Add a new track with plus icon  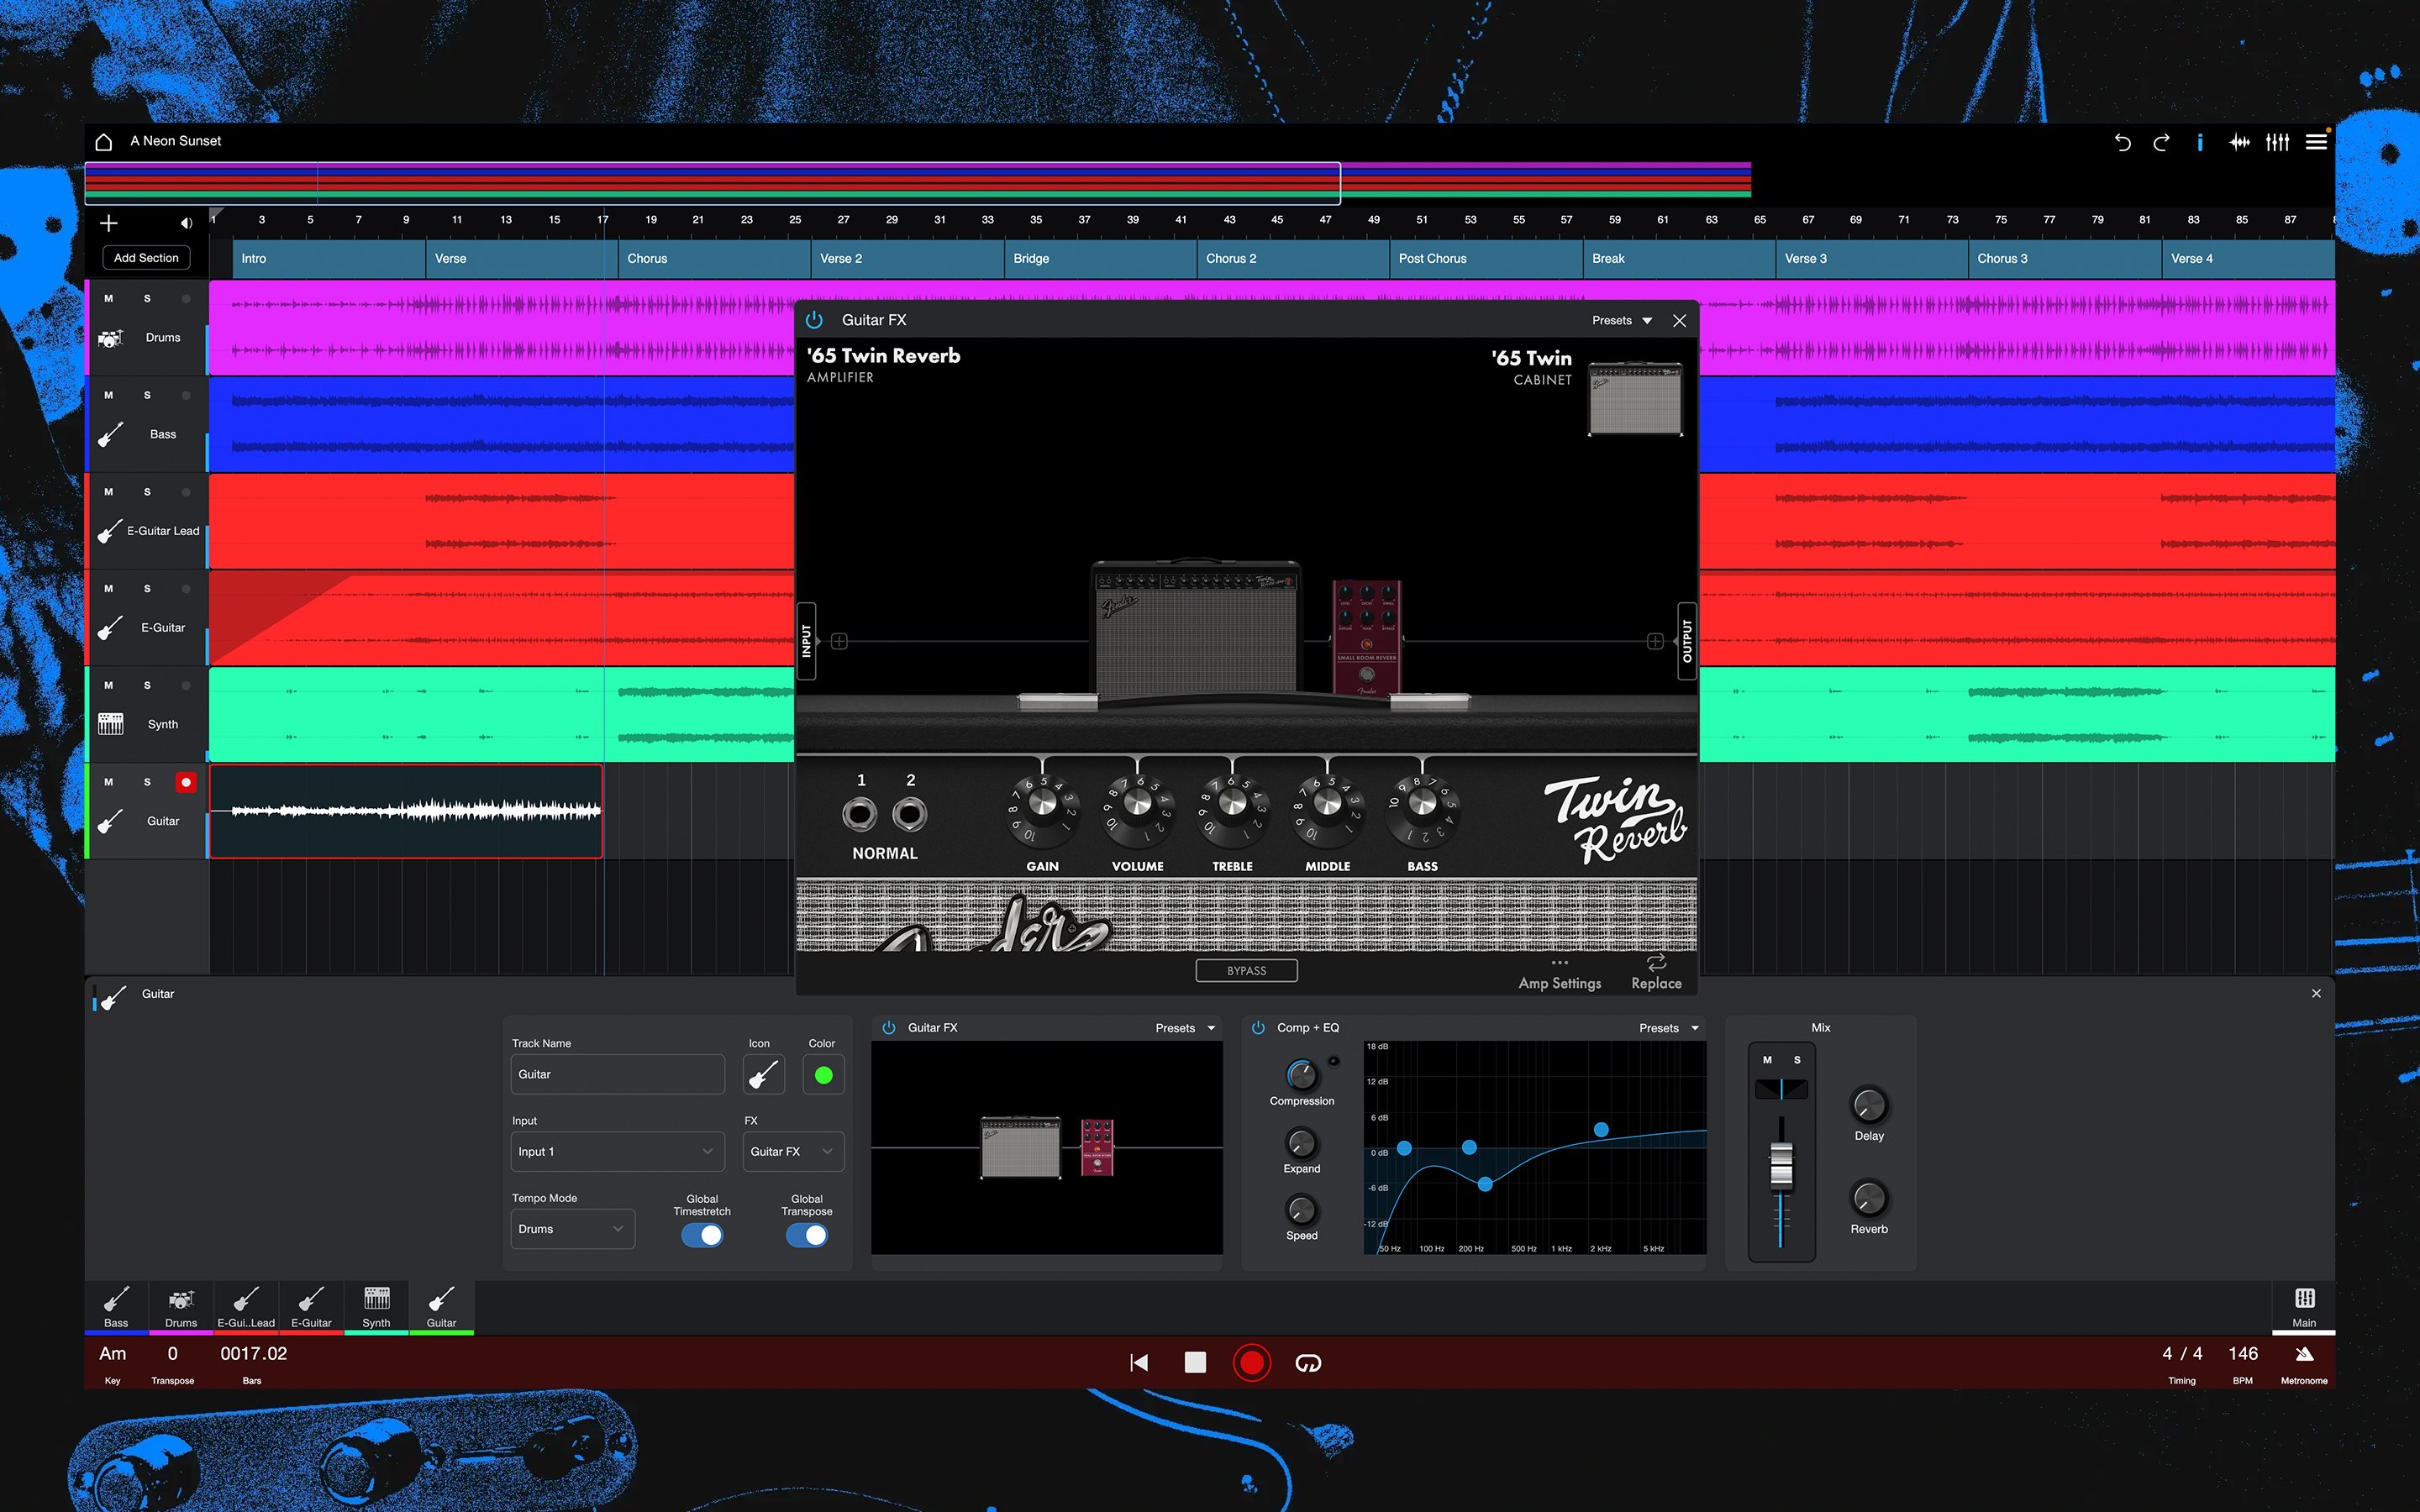109,222
